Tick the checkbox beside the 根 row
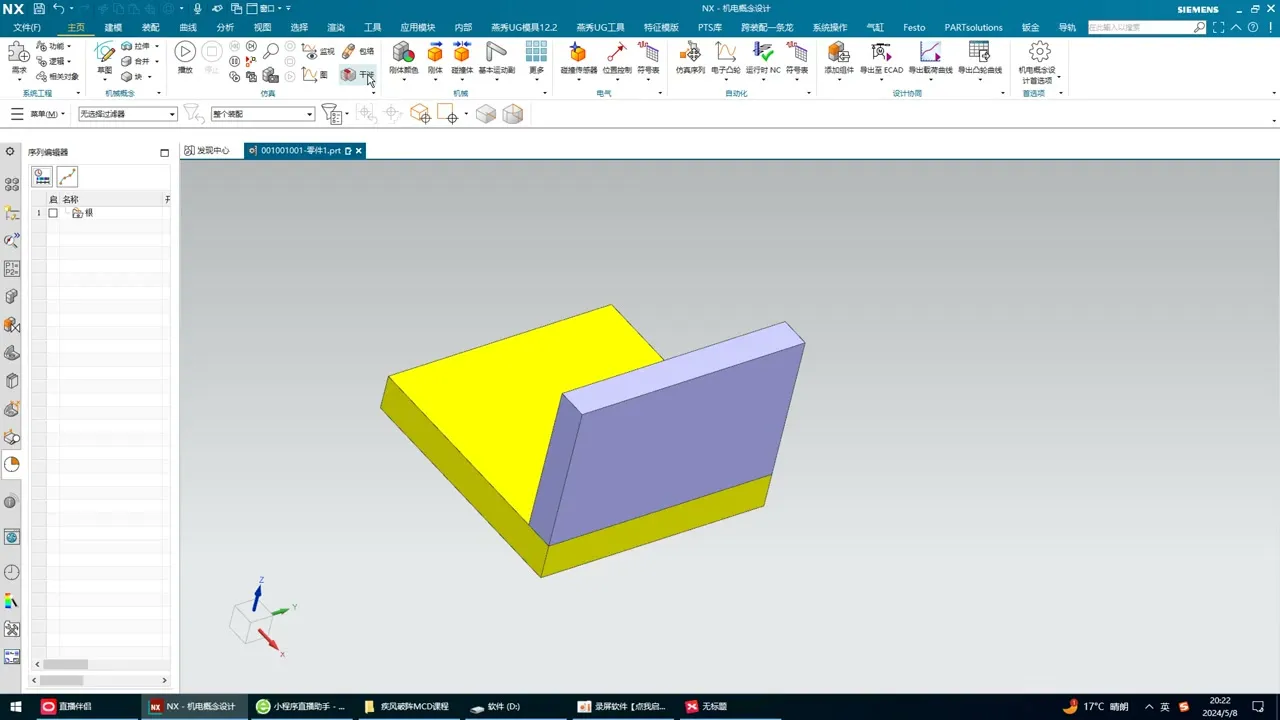Screen dimensions: 1280x720 53,213
